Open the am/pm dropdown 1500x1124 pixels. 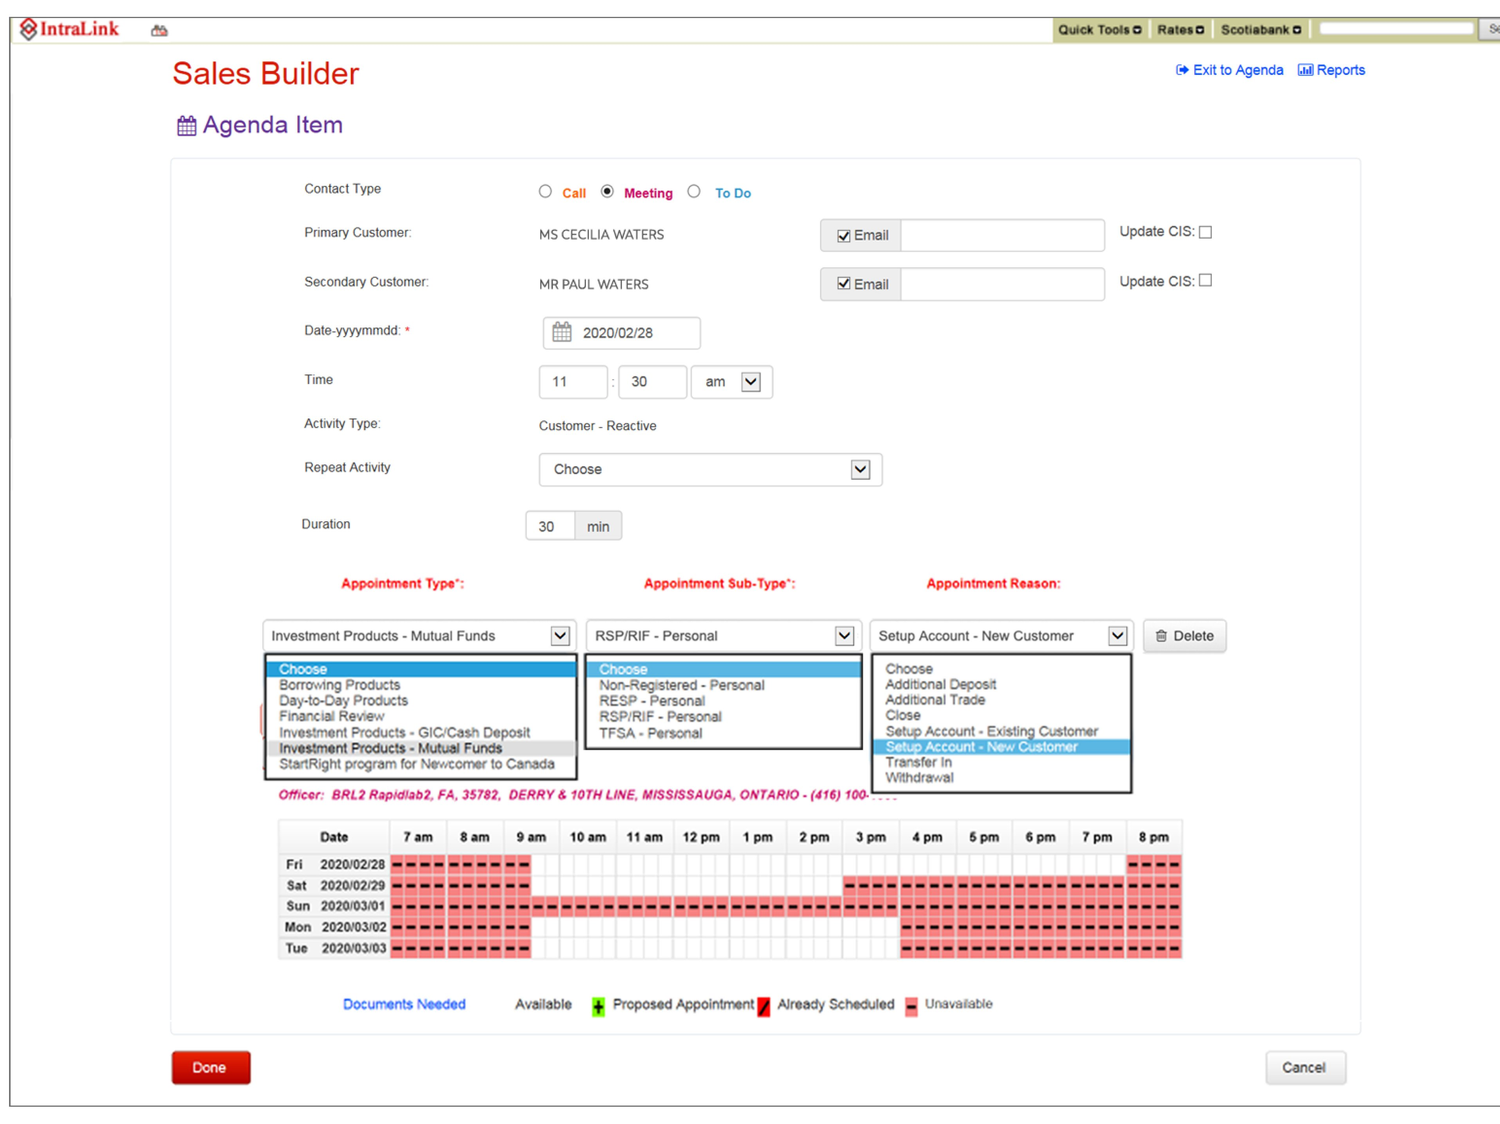[x=751, y=382]
